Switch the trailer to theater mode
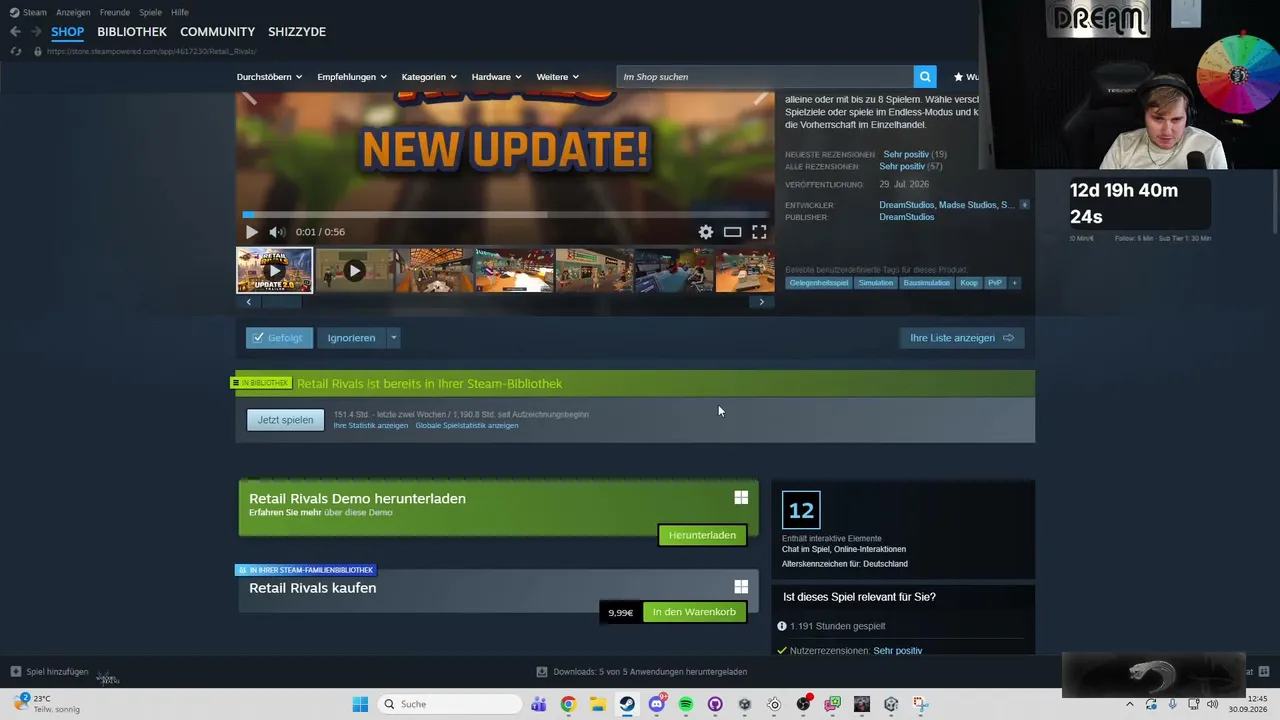The width and height of the screenshot is (1280, 720). coord(732,232)
